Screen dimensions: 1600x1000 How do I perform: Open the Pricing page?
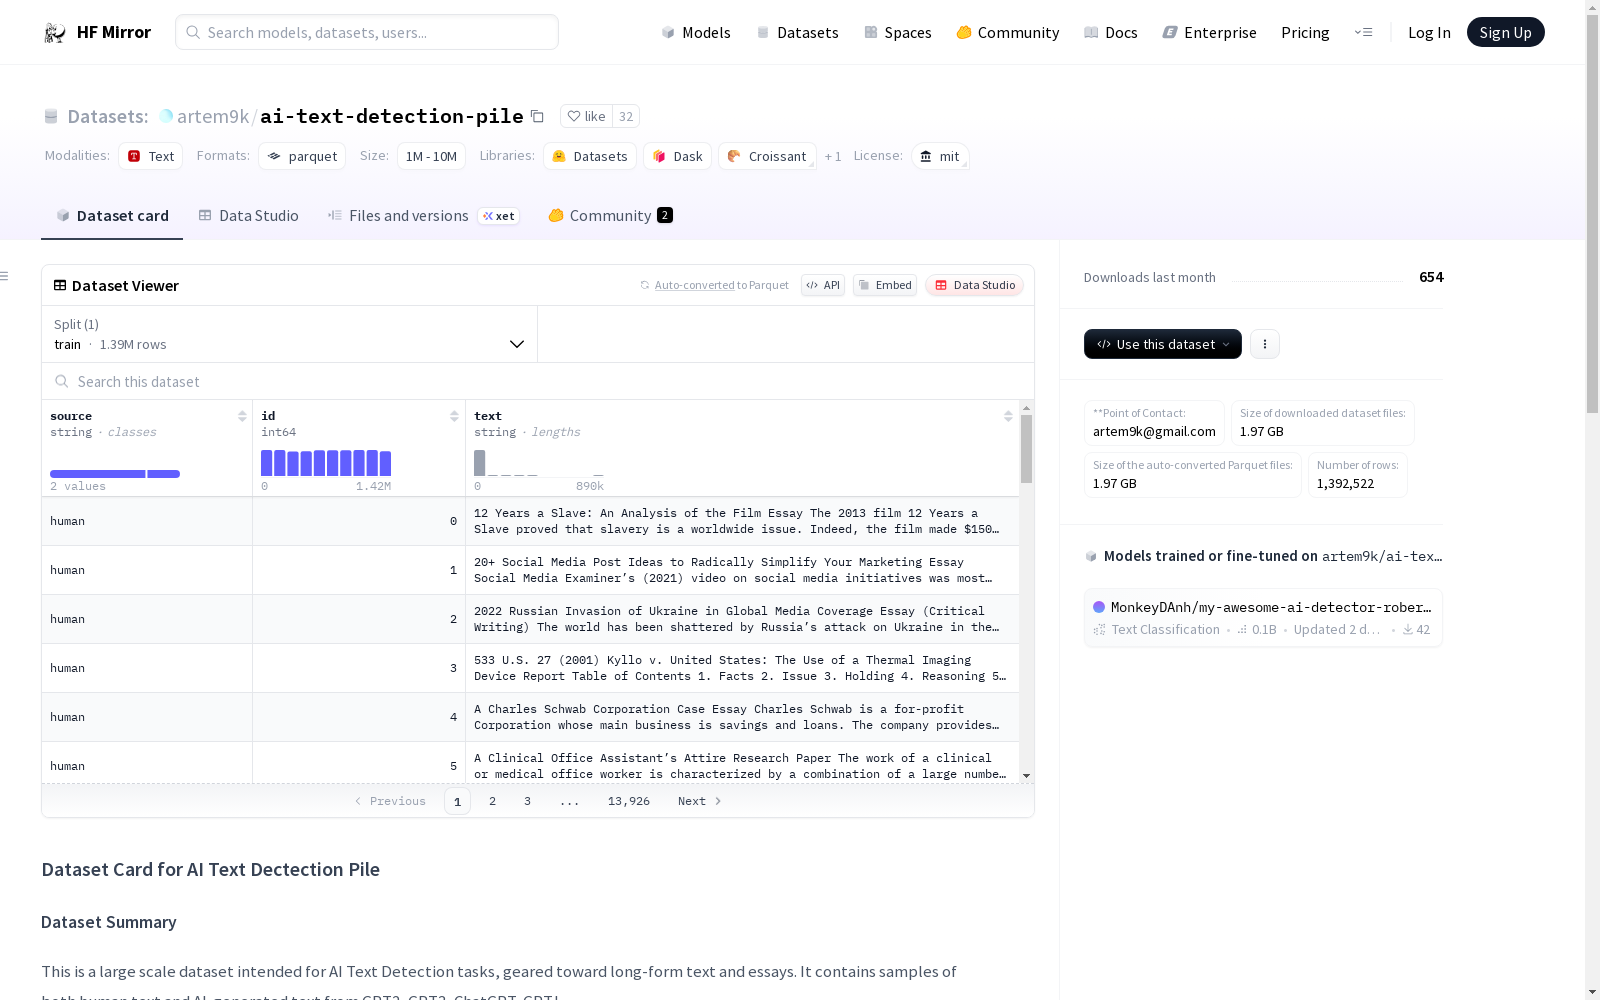1305,33
